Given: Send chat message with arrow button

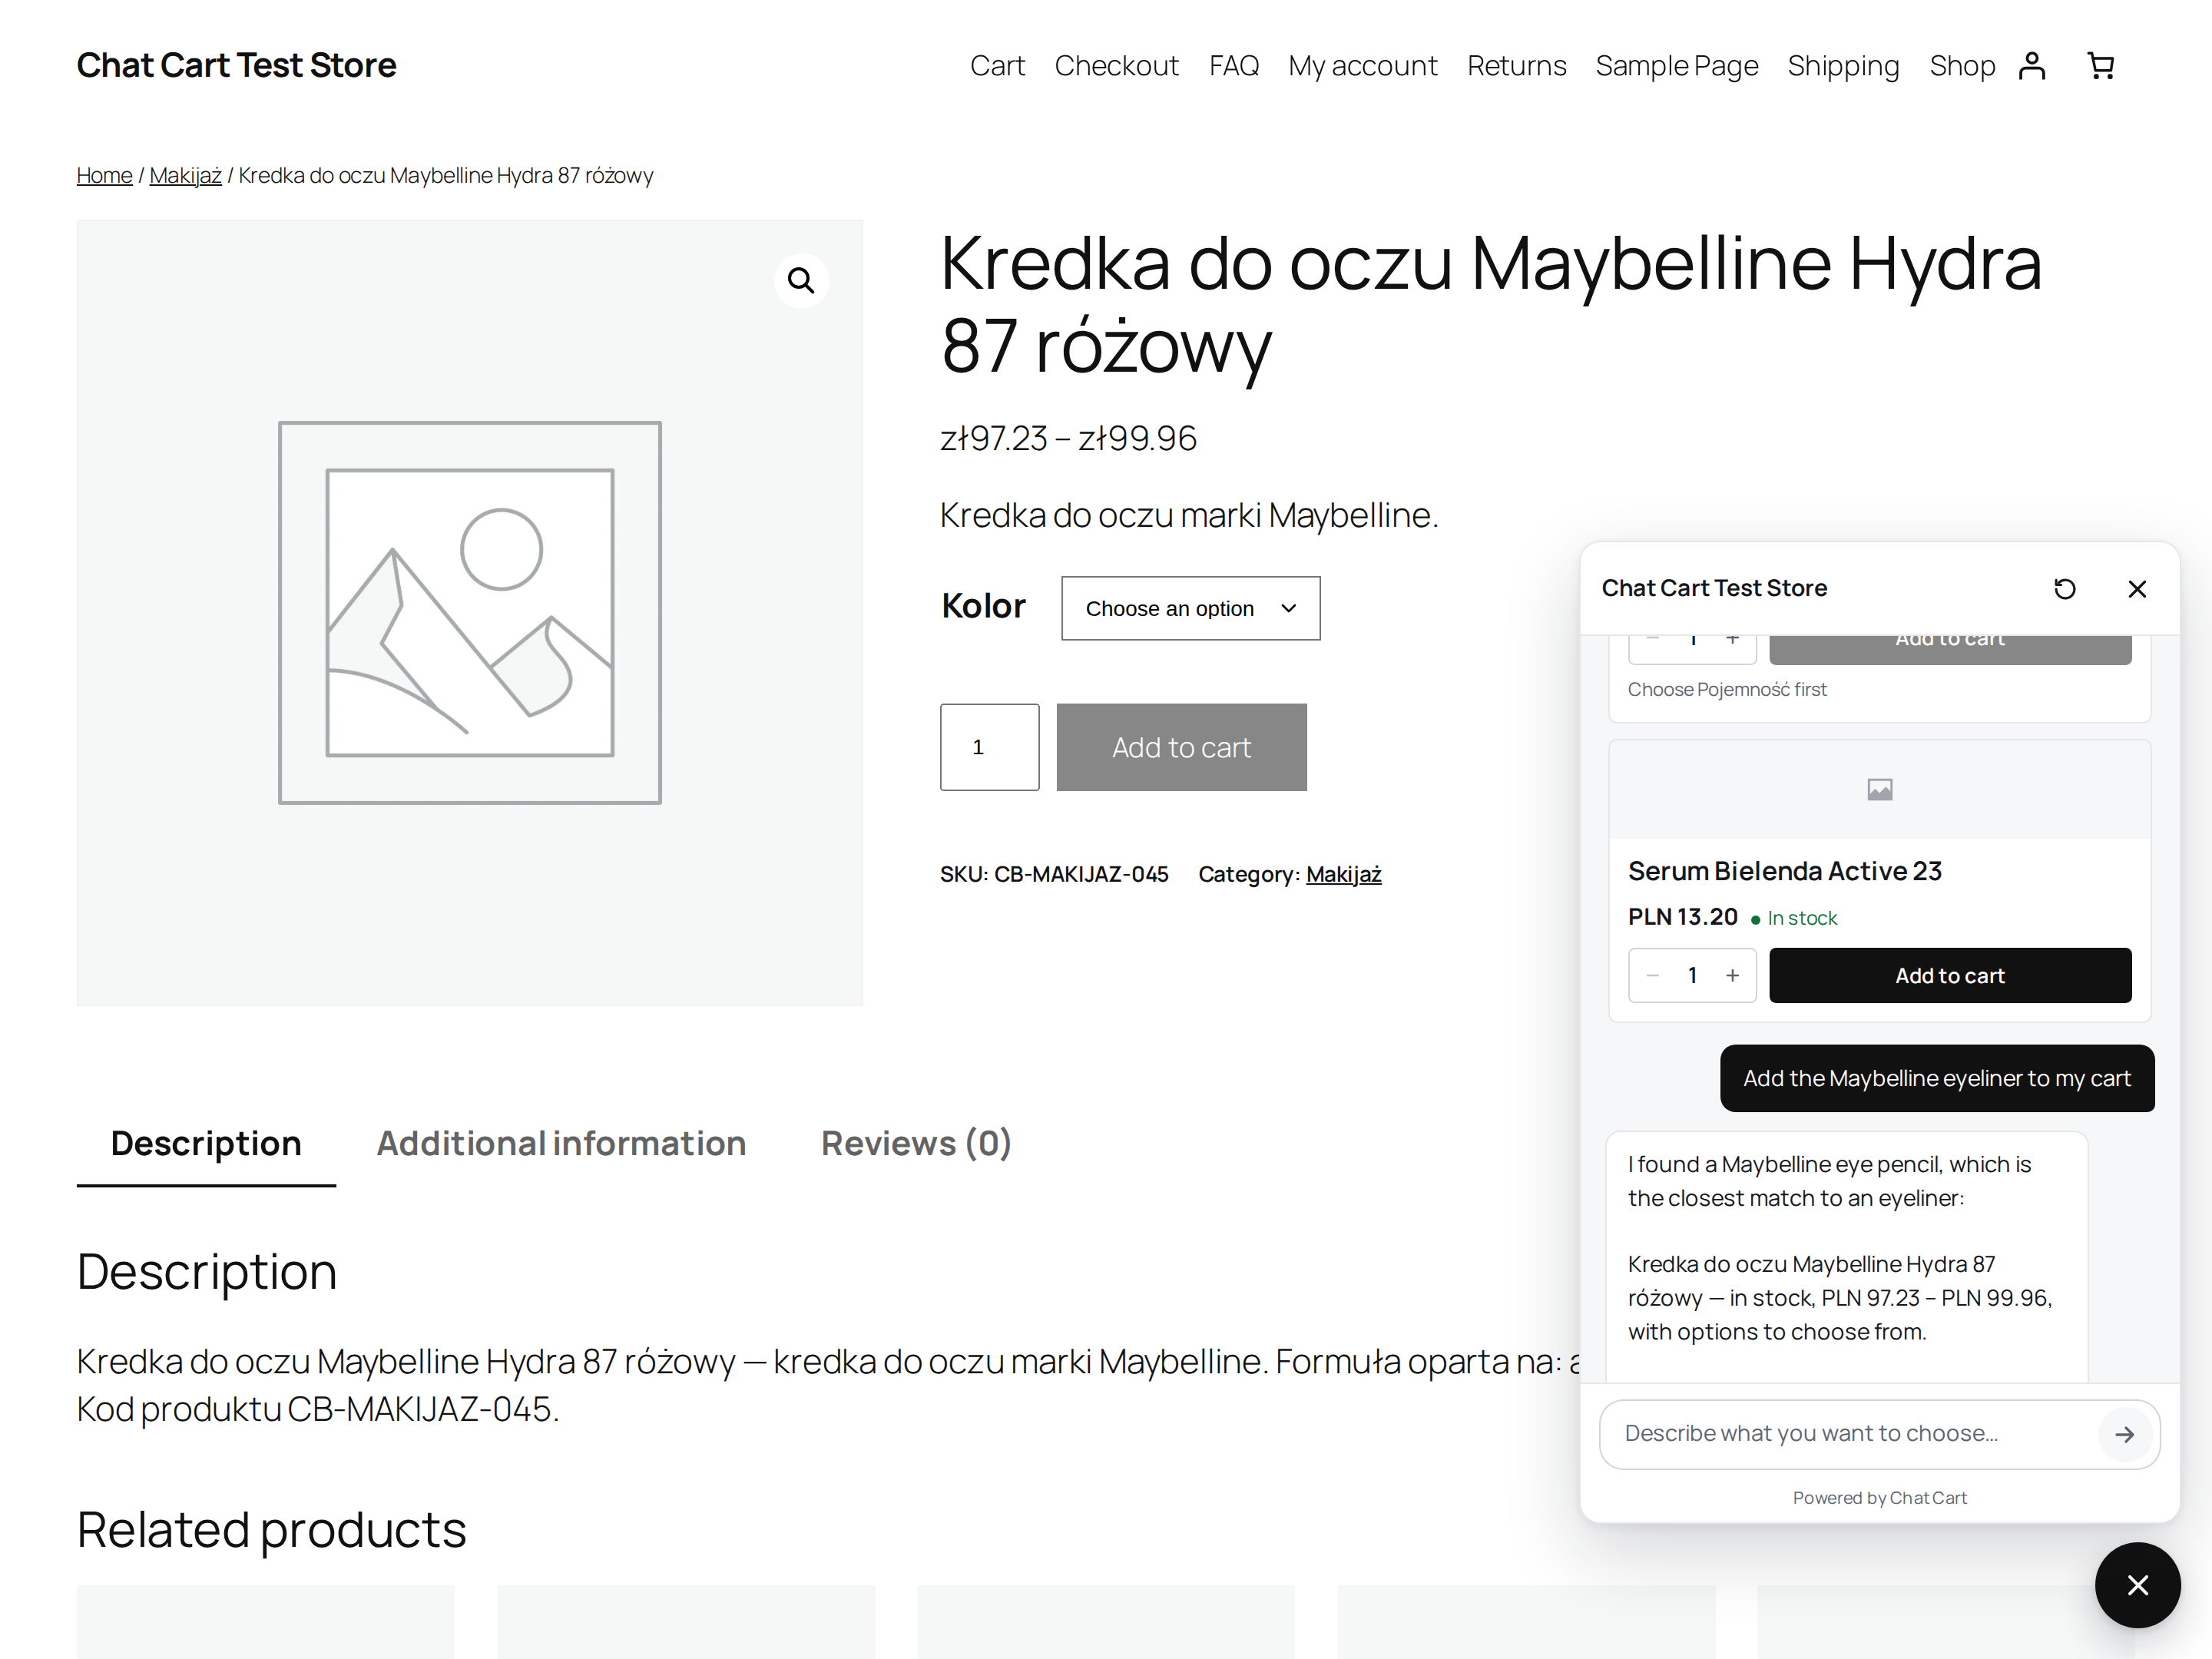Looking at the screenshot, I should [2124, 1435].
